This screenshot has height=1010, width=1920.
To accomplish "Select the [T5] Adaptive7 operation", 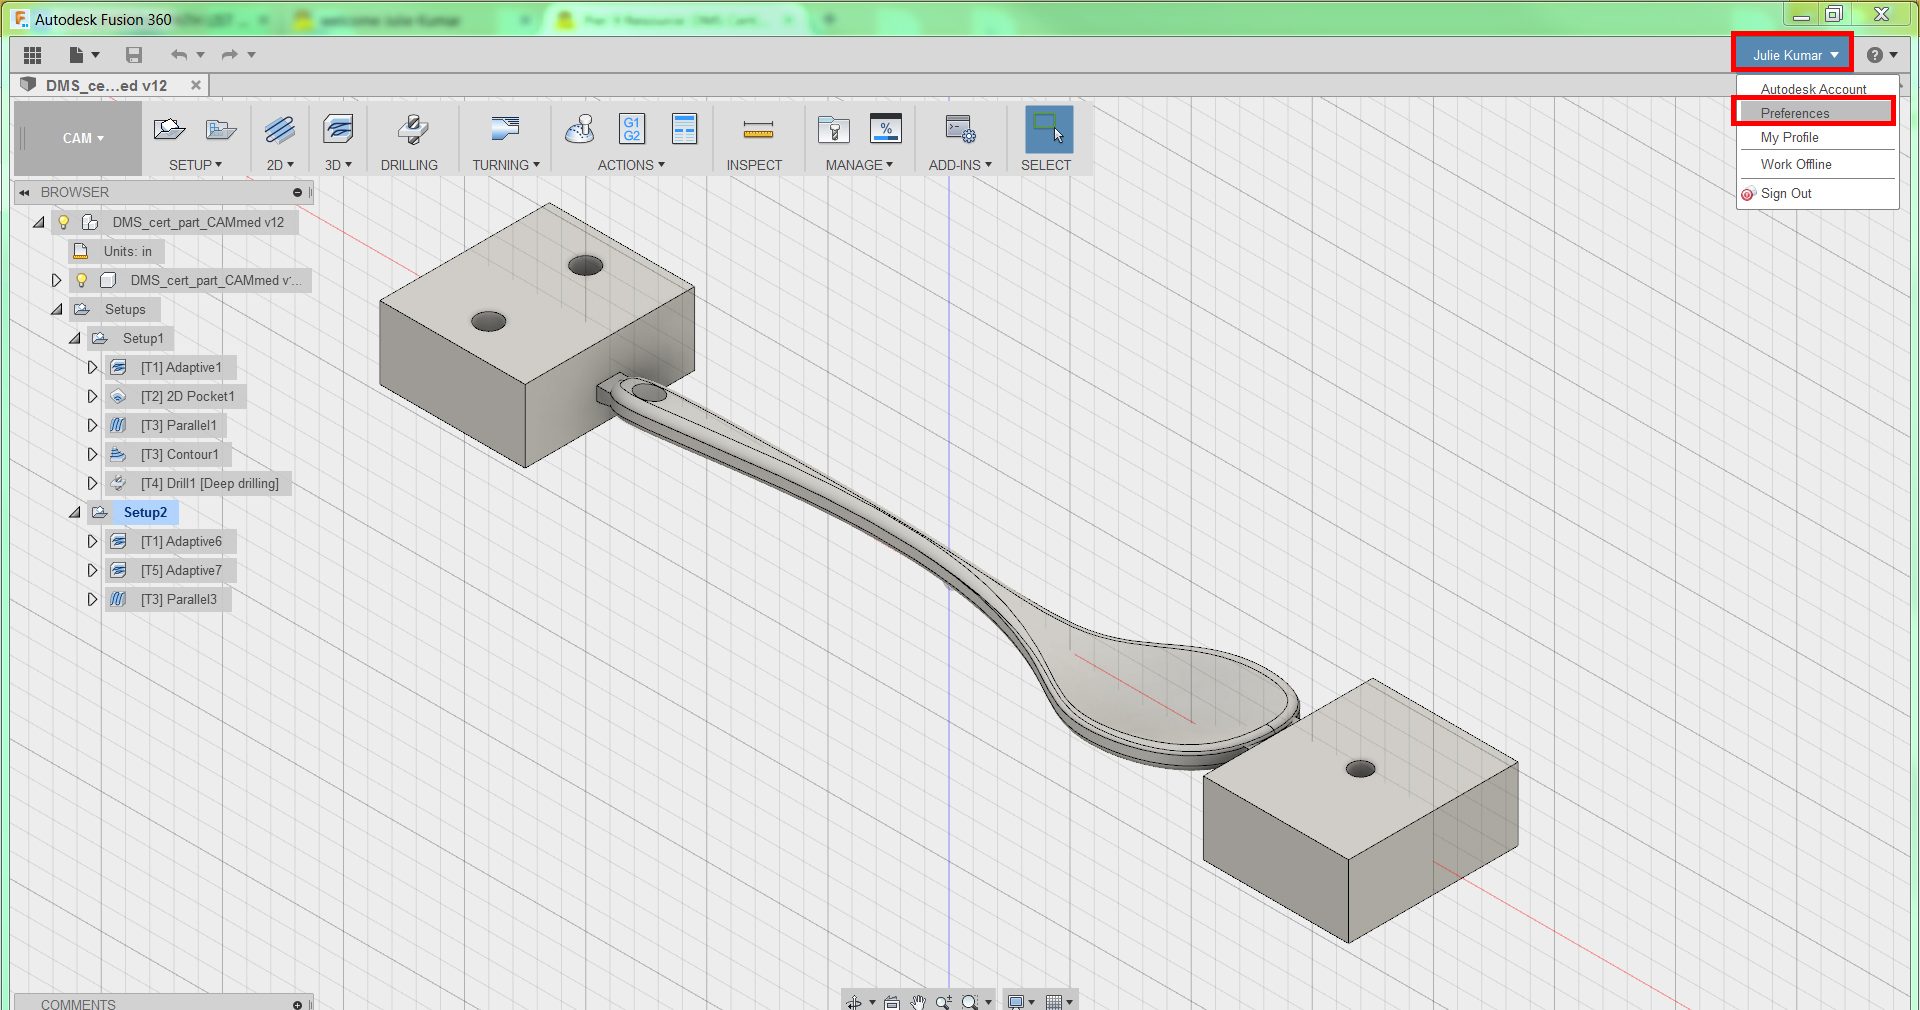I will pyautogui.click(x=181, y=570).
